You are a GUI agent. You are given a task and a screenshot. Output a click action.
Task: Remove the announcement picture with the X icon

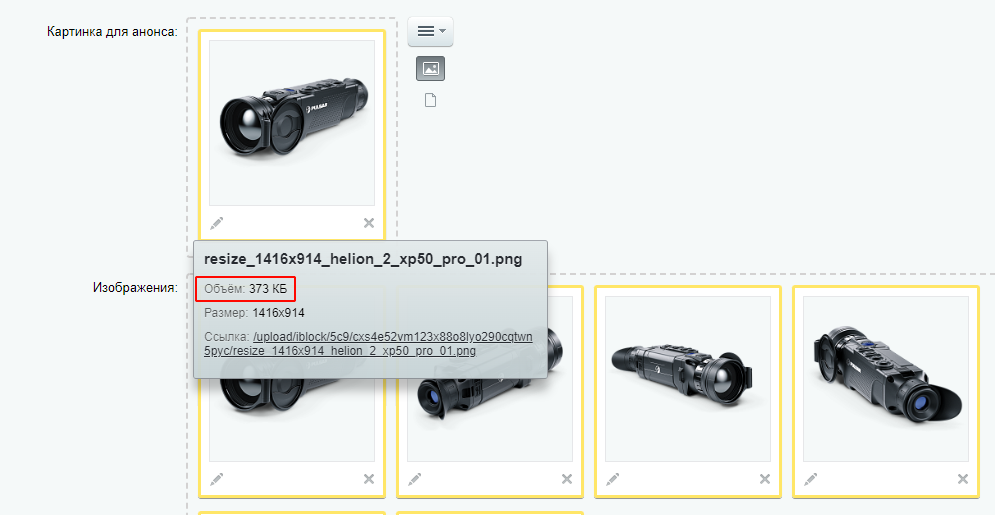369,223
